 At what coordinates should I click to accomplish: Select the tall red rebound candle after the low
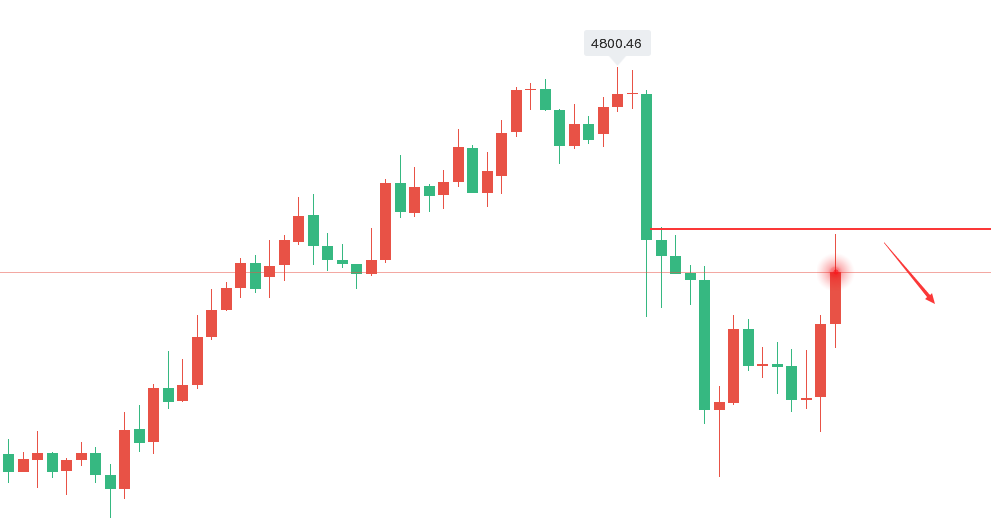[x=733, y=365]
